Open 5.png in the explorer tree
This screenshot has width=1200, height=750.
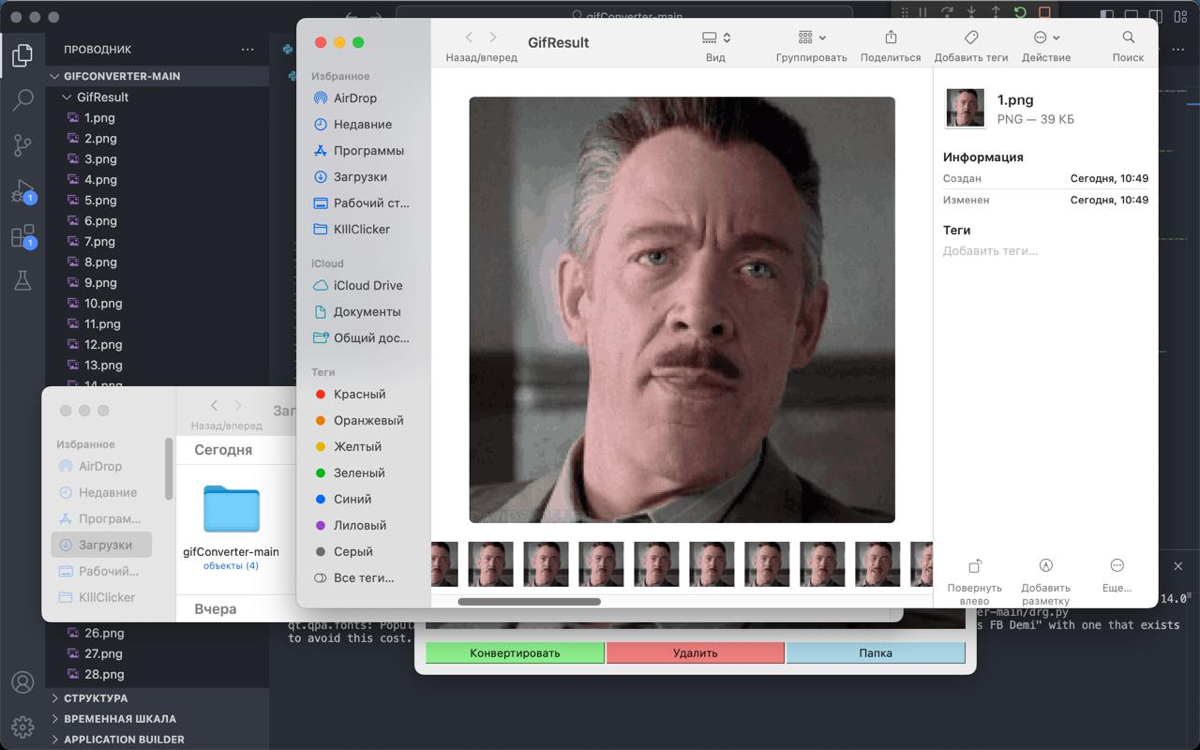[100, 200]
